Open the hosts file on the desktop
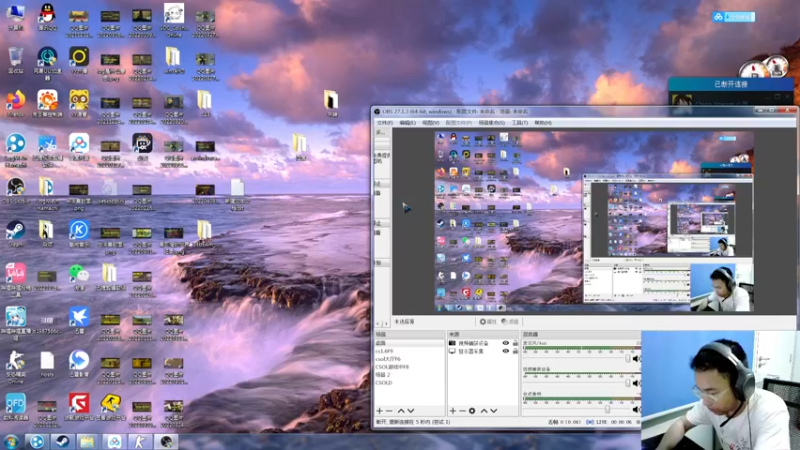 tap(47, 364)
